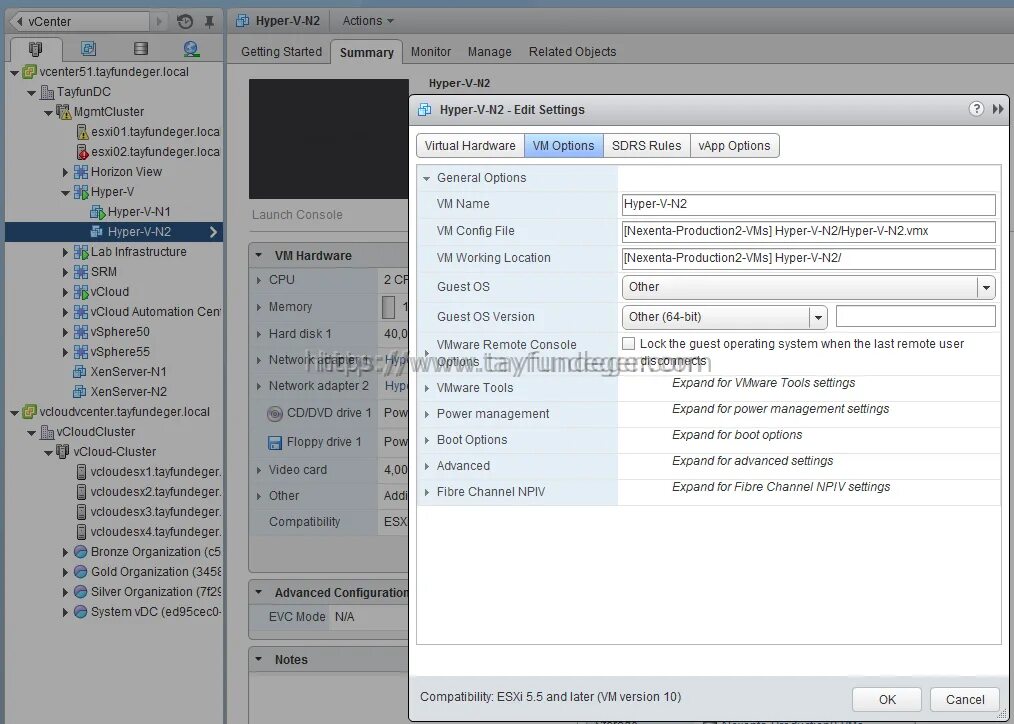Expand the Horizon View tree node
1014x724 pixels.
click(65, 172)
